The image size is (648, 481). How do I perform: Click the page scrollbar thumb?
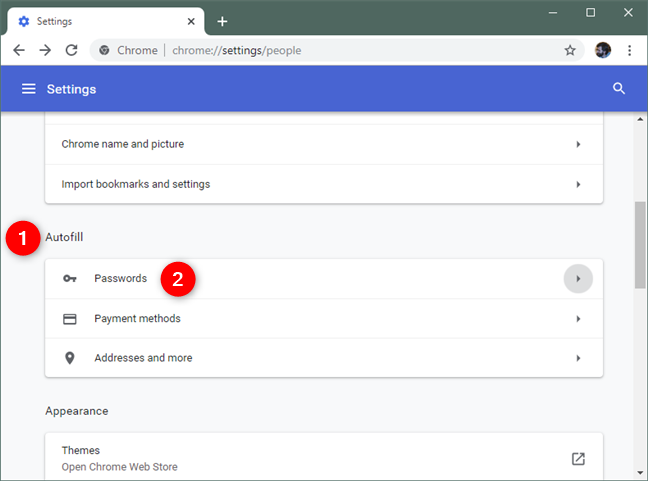(x=640, y=245)
